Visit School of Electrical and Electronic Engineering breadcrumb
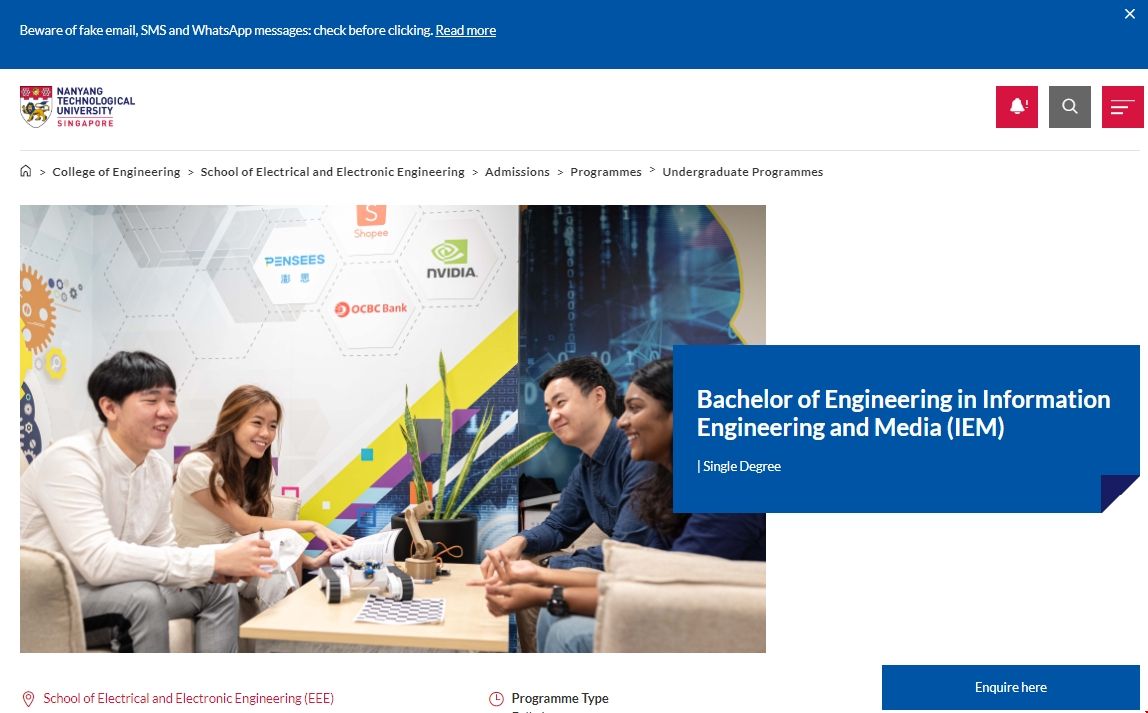 332,171
